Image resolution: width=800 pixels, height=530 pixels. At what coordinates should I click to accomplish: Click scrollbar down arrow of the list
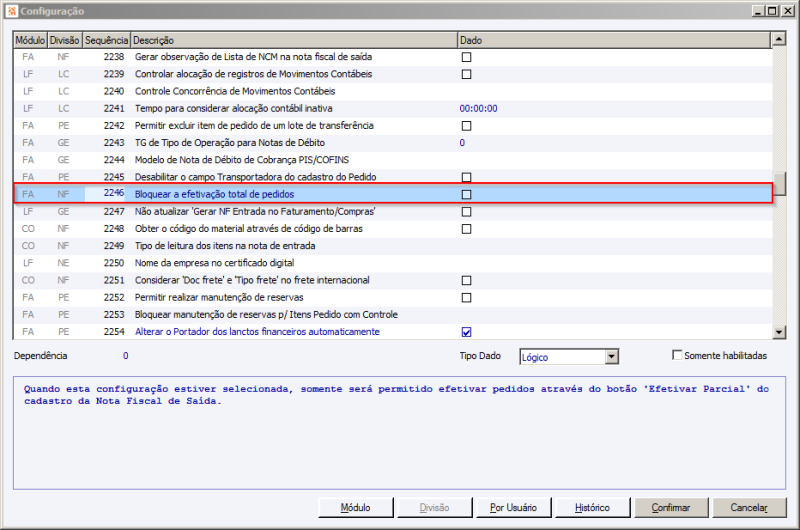tap(779, 332)
